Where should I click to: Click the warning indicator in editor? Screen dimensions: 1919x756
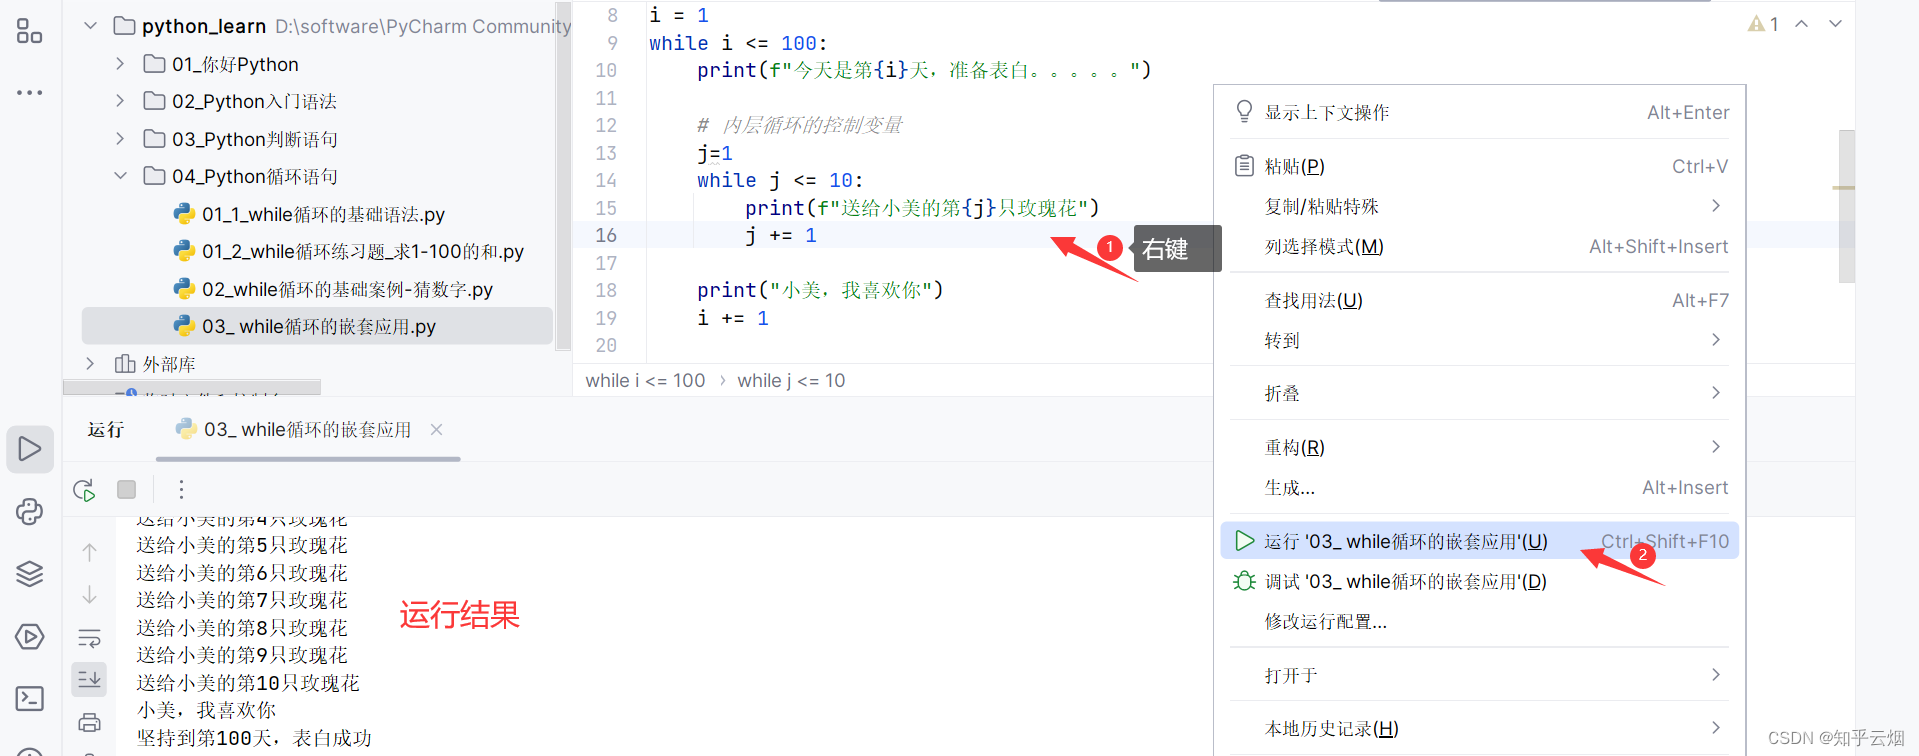click(1763, 24)
